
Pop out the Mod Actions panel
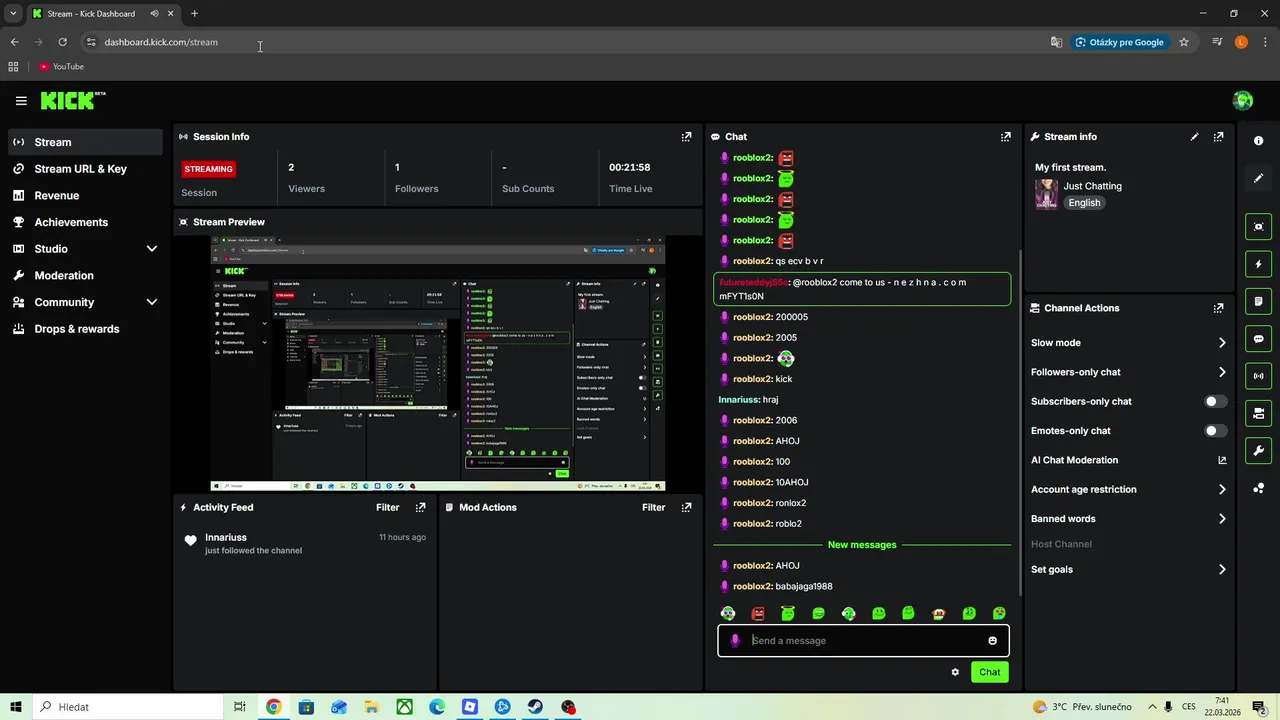(x=686, y=507)
